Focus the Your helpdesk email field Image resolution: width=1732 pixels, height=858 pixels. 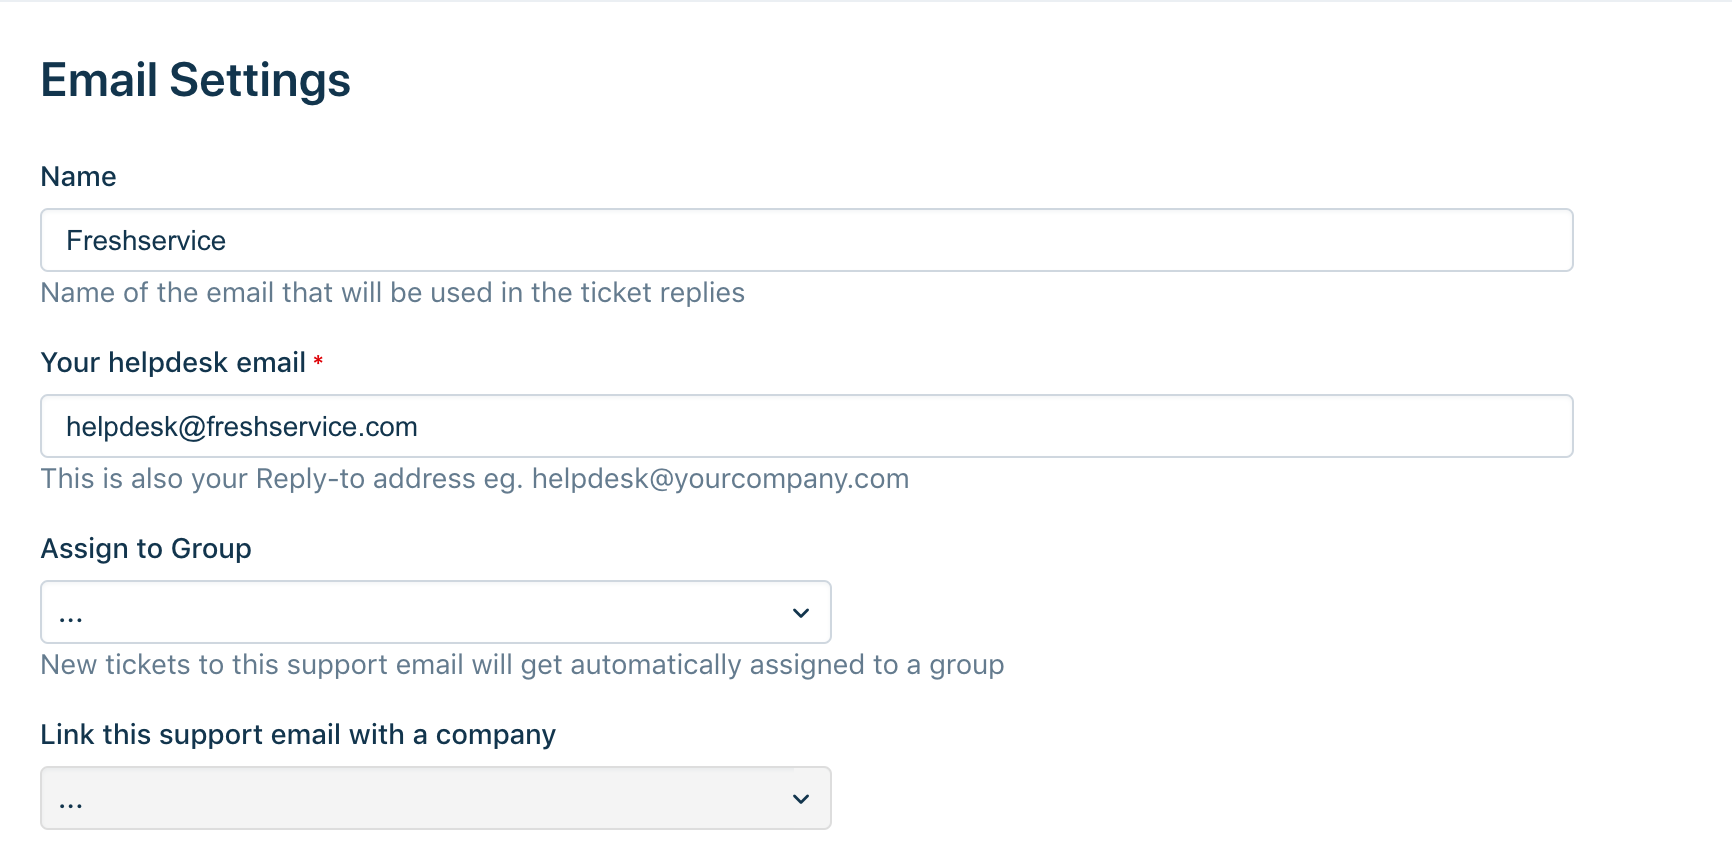tap(806, 426)
